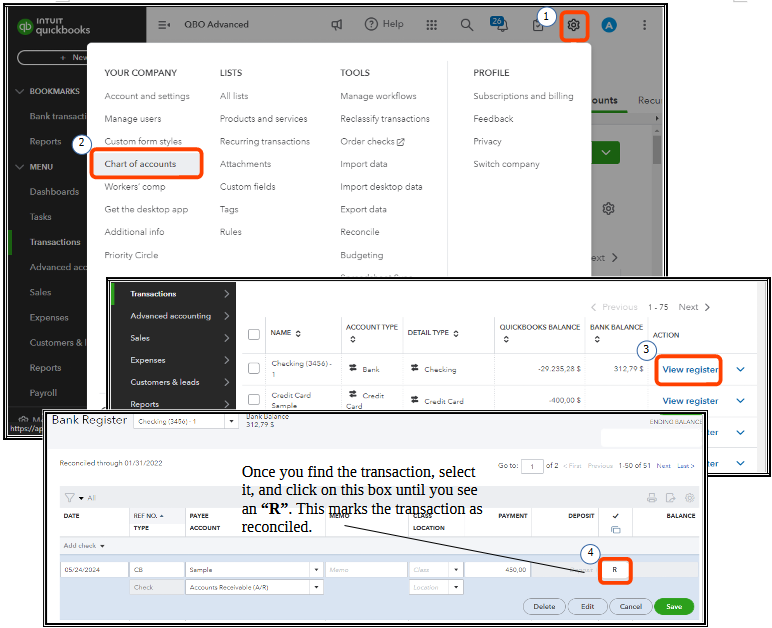
Task: Open Reclassify transactions tool
Action: (385, 119)
